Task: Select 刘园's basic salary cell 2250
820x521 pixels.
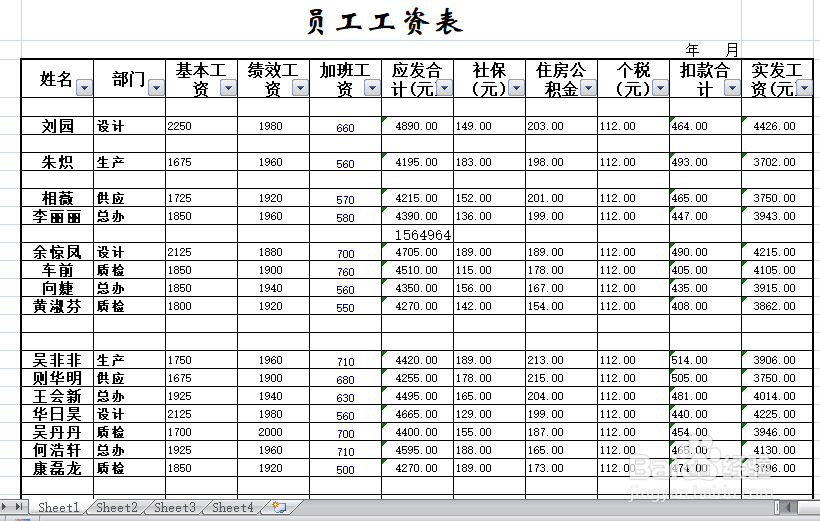Action: pos(201,126)
